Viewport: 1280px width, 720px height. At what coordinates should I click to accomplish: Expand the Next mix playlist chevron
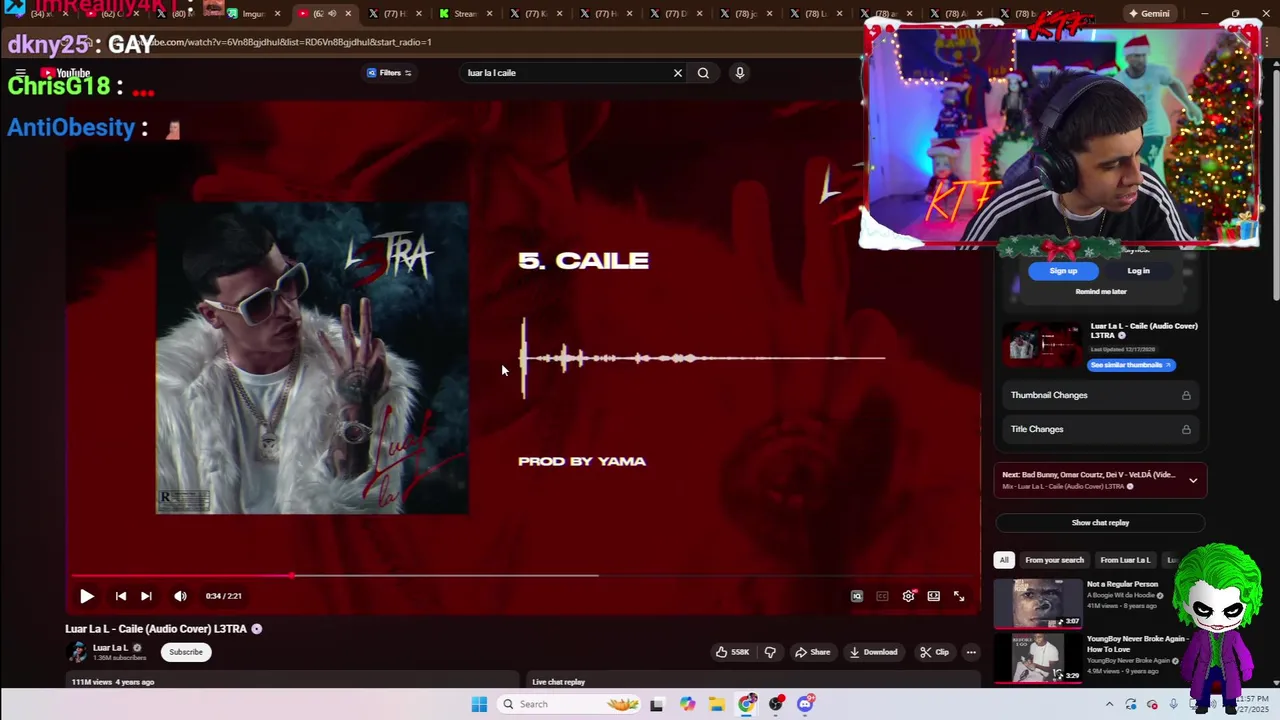[x=1193, y=480]
